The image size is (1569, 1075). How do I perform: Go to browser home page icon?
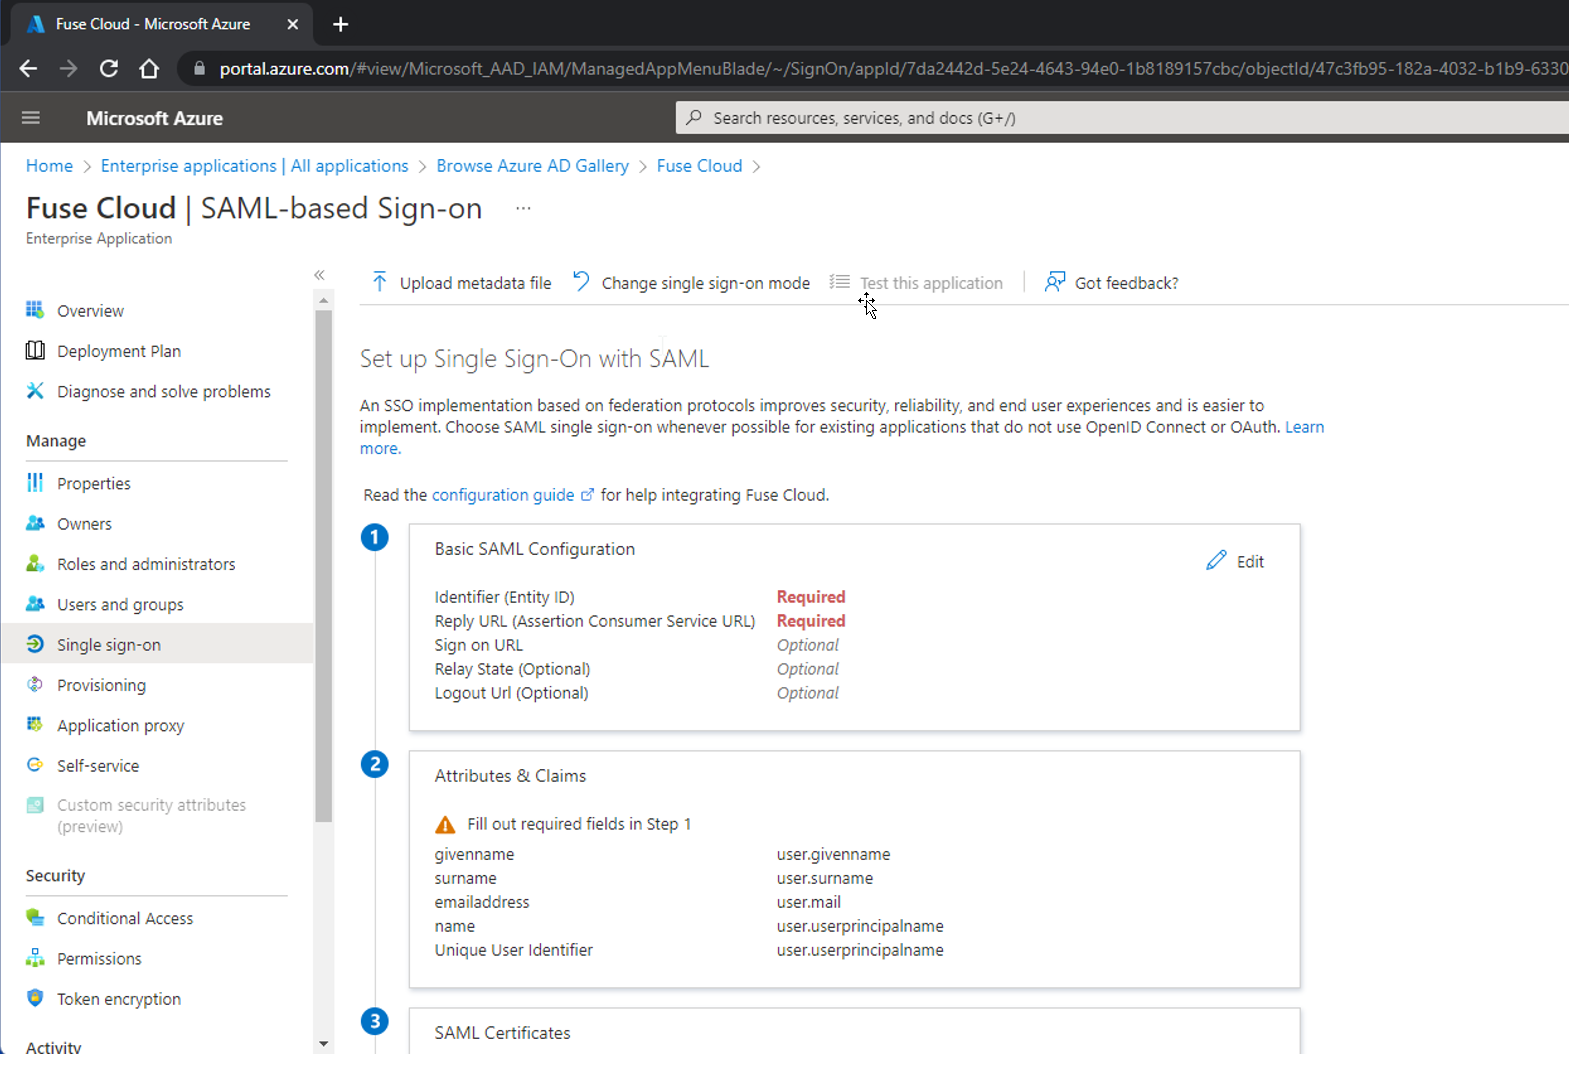[149, 68]
